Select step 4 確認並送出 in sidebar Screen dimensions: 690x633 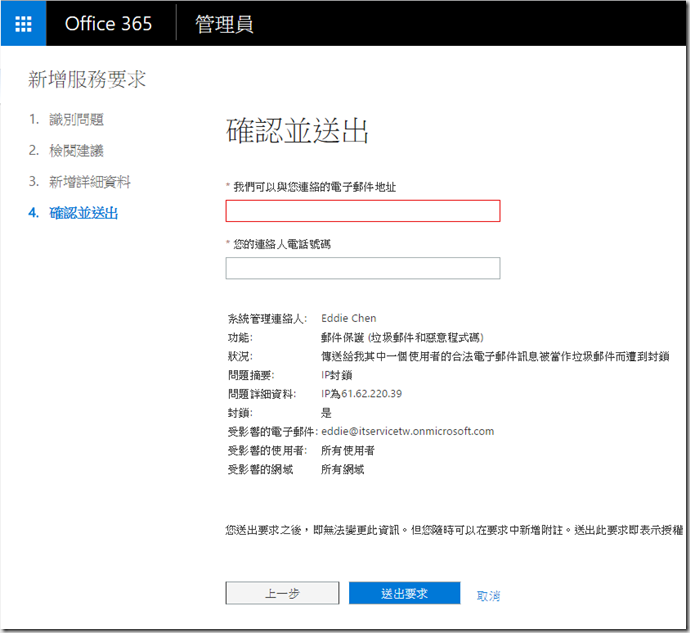coord(83,213)
